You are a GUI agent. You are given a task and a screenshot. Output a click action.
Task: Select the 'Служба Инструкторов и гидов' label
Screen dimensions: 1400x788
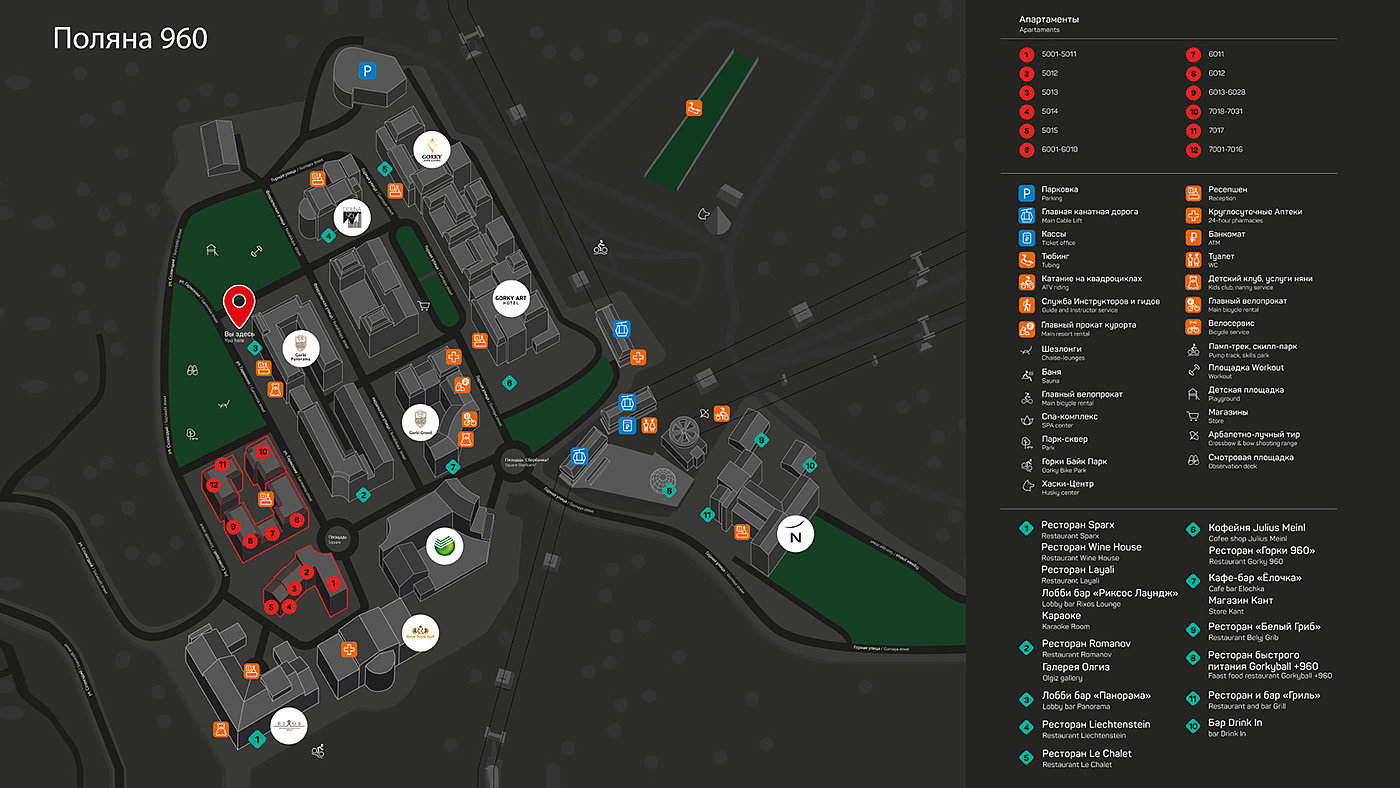pyautogui.click(x=1101, y=301)
